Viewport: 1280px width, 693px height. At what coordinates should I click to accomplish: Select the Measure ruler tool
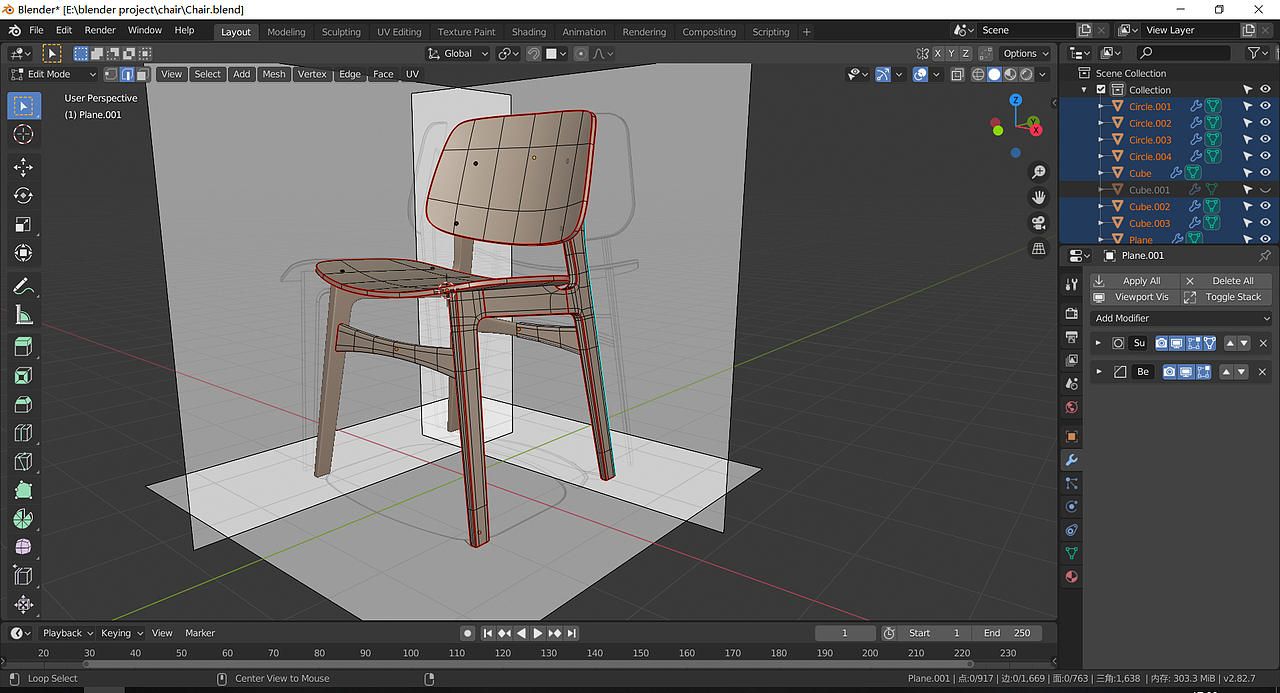(x=24, y=316)
